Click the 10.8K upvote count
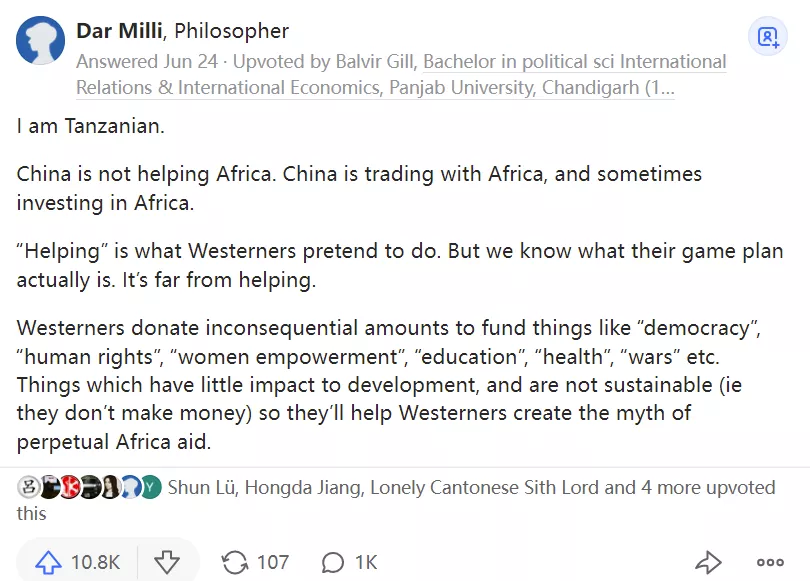Screen dimensions: 810x581 tap(95, 562)
